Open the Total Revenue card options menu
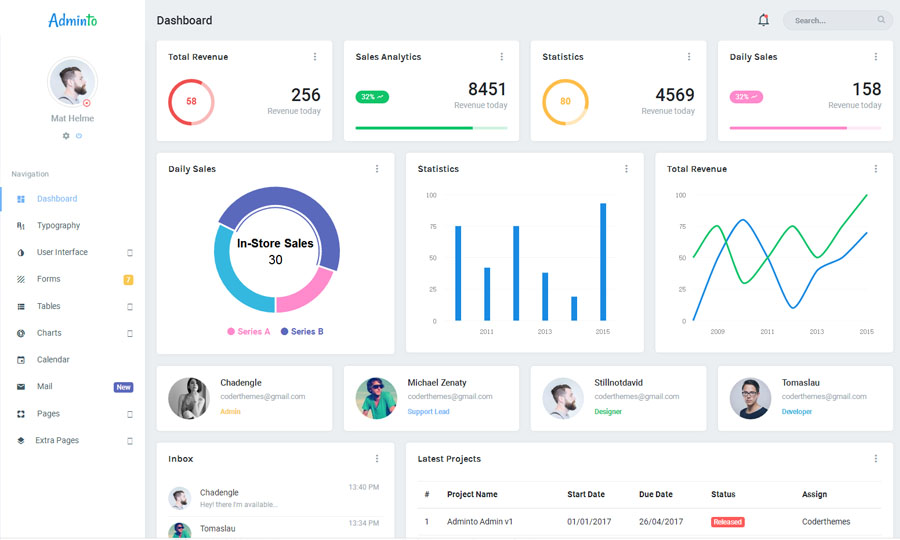900x540 pixels. click(x=315, y=57)
